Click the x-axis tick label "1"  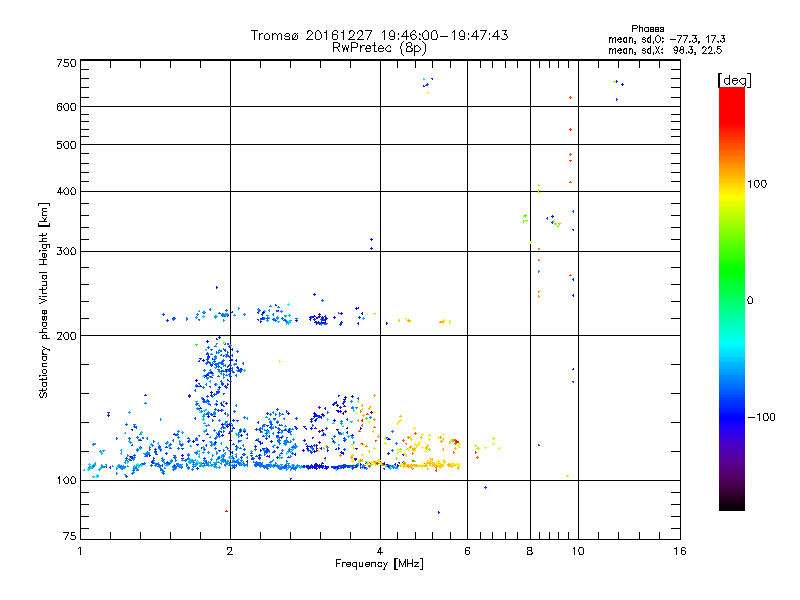click(x=81, y=551)
